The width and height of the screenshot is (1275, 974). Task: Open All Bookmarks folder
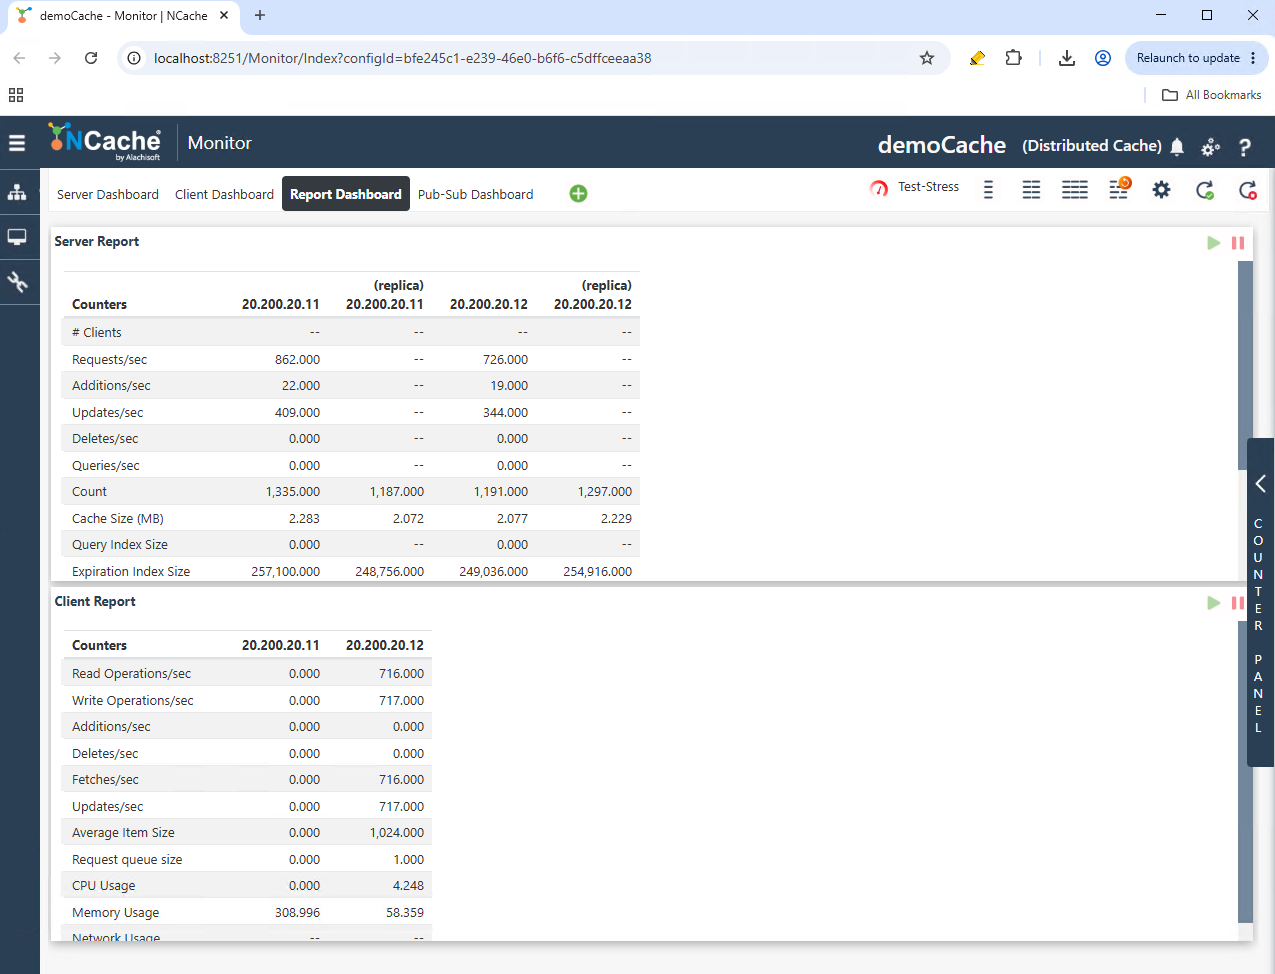click(1211, 95)
